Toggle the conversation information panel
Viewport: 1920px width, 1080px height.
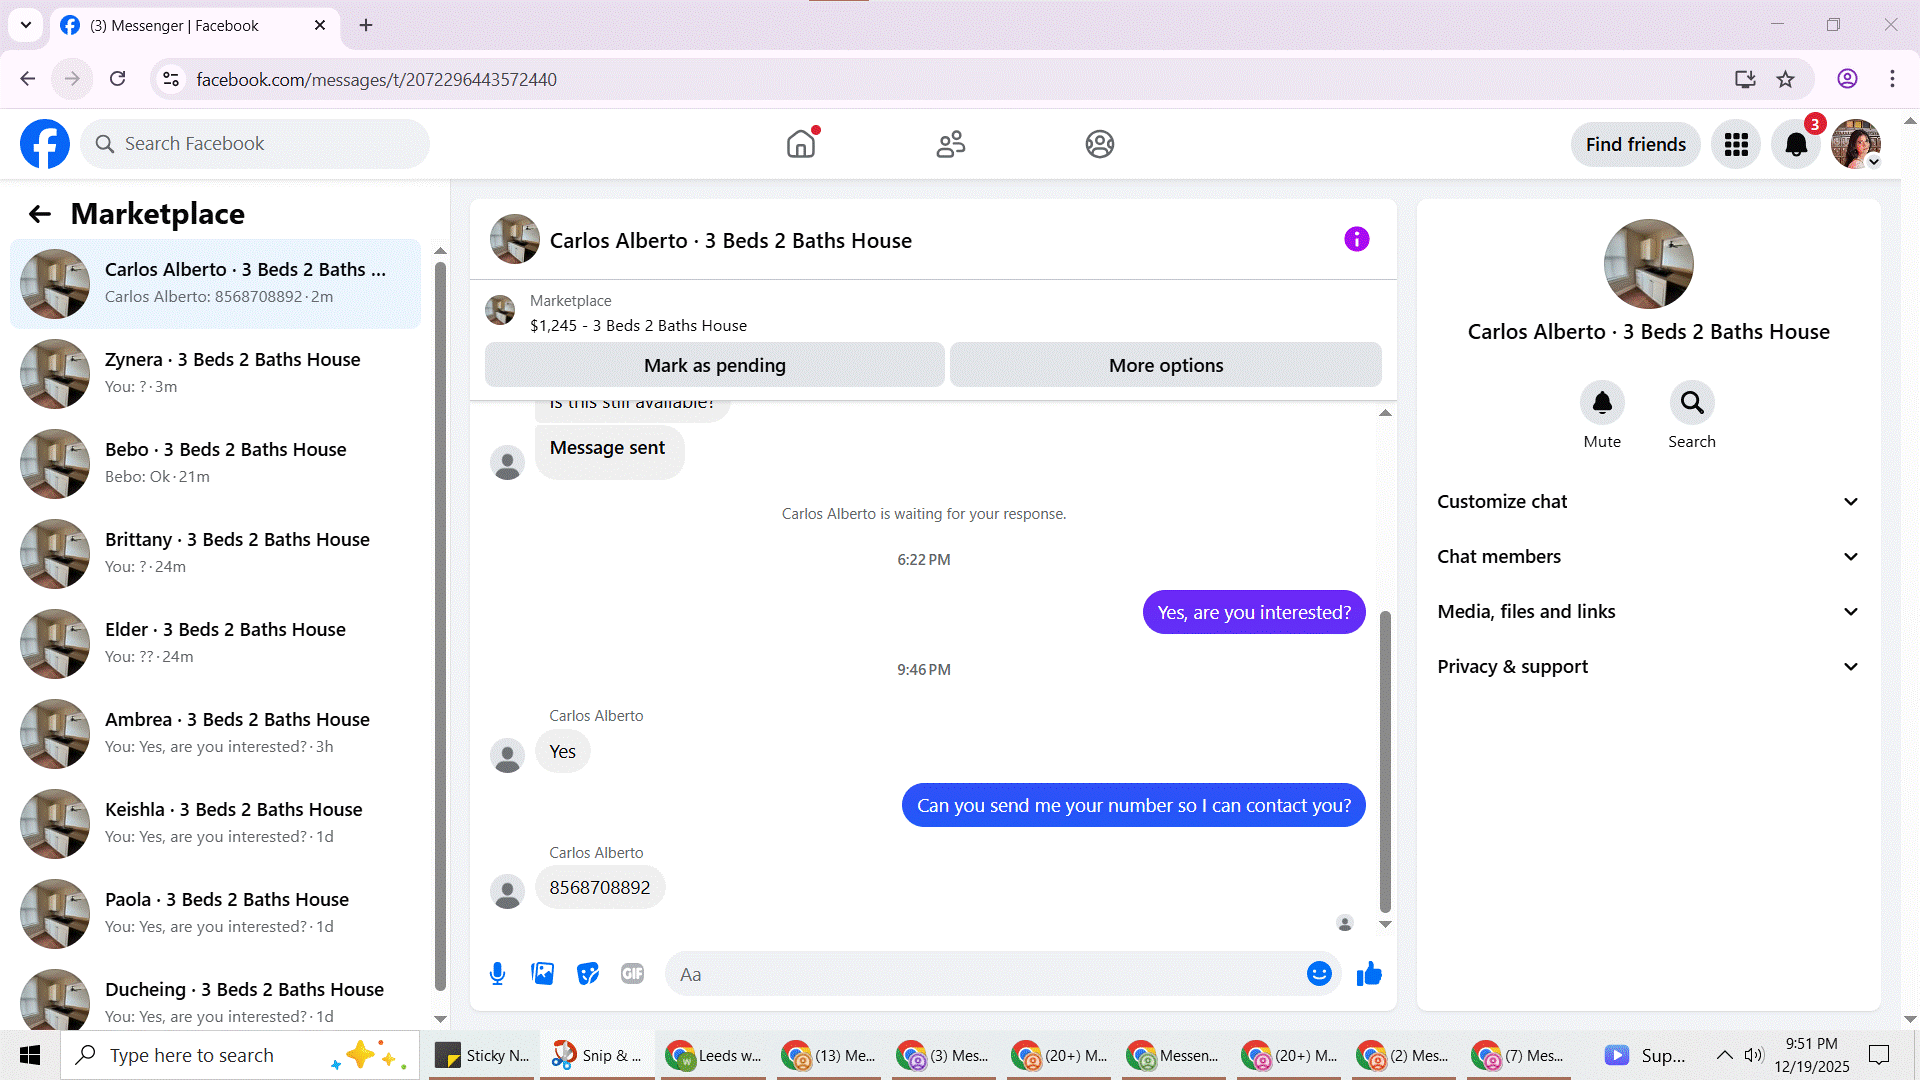(x=1356, y=239)
